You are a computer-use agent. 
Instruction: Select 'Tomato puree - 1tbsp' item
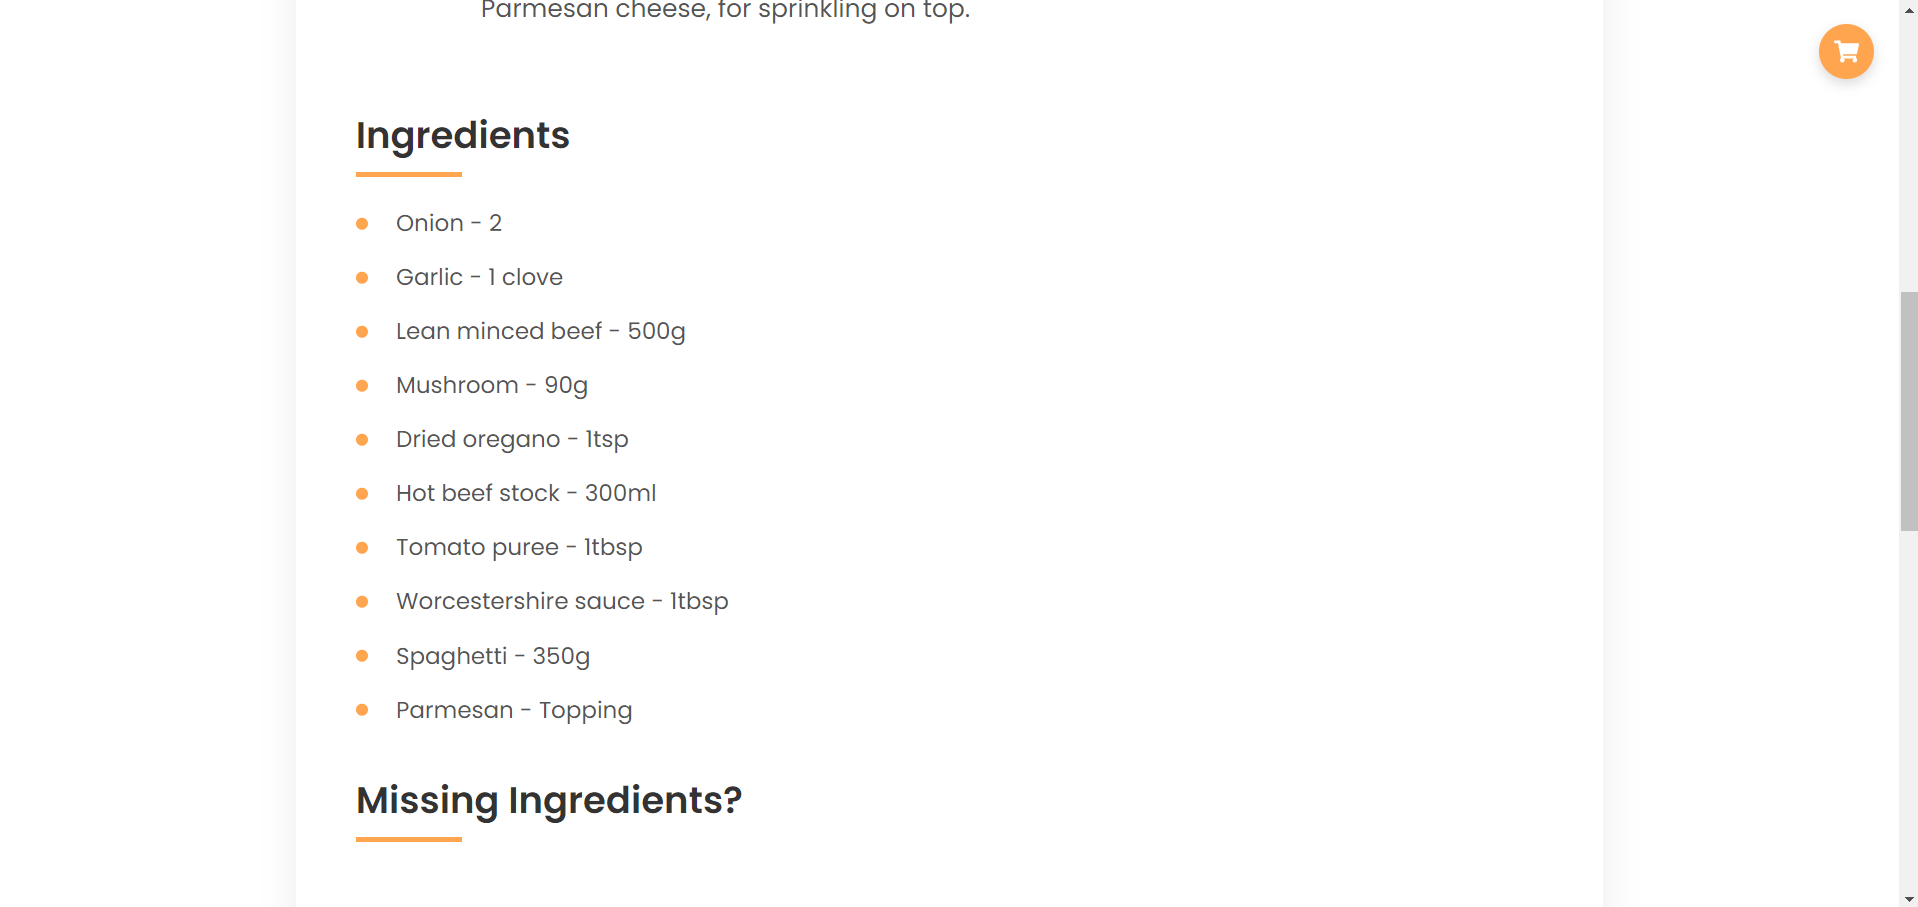(519, 547)
